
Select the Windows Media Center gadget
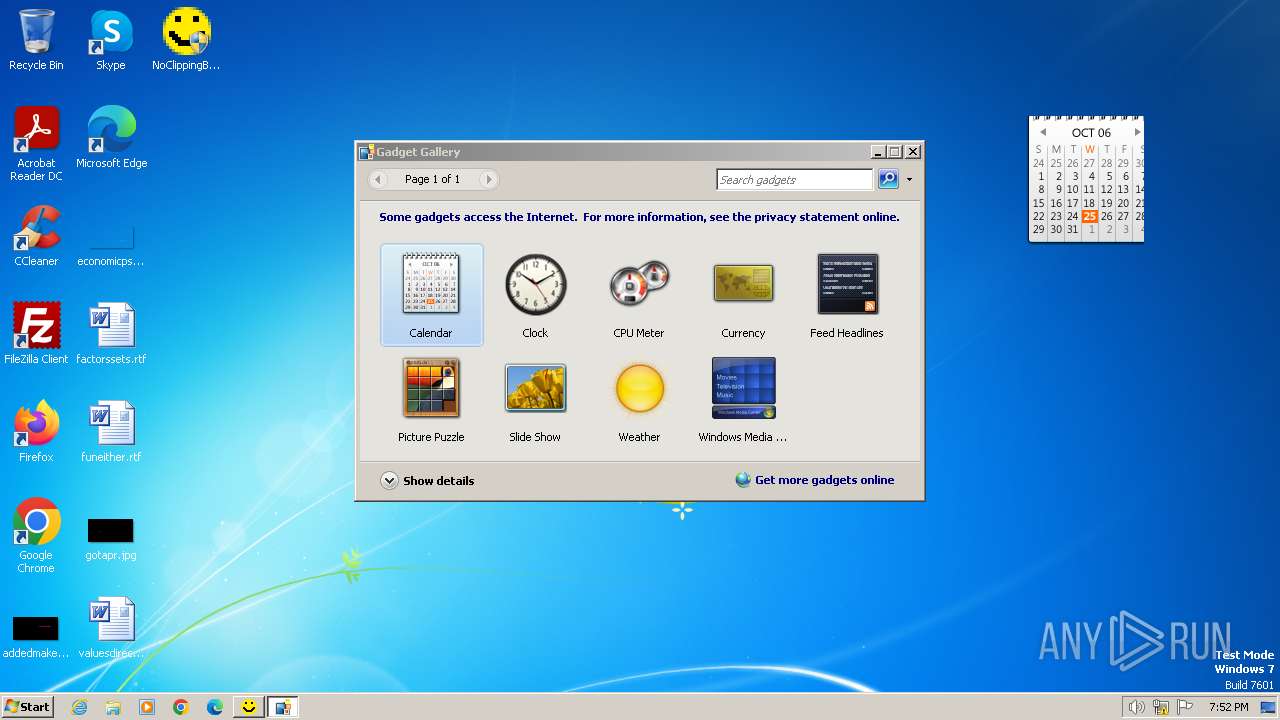click(743, 399)
